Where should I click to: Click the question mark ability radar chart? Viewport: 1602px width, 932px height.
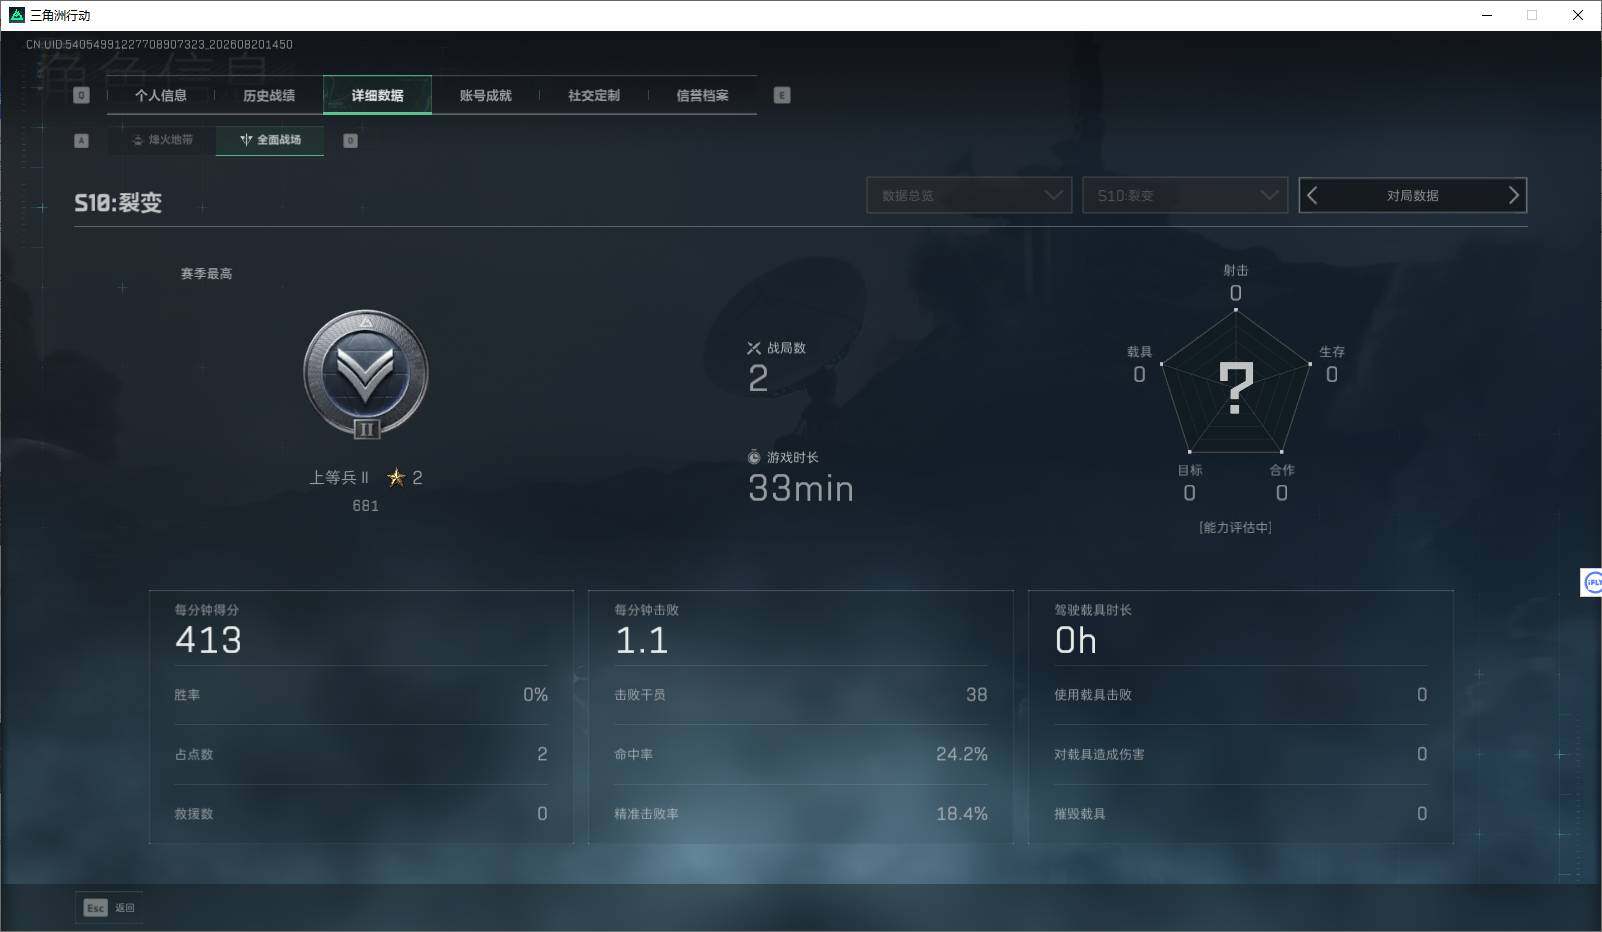[x=1236, y=384]
